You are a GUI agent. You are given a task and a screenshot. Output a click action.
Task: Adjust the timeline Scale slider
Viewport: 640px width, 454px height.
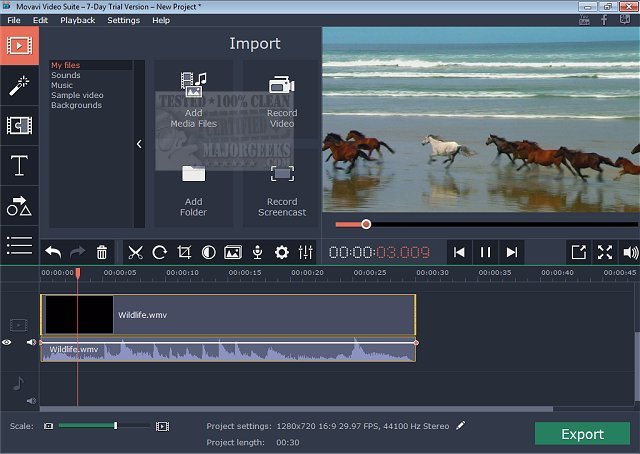pos(115,426)
